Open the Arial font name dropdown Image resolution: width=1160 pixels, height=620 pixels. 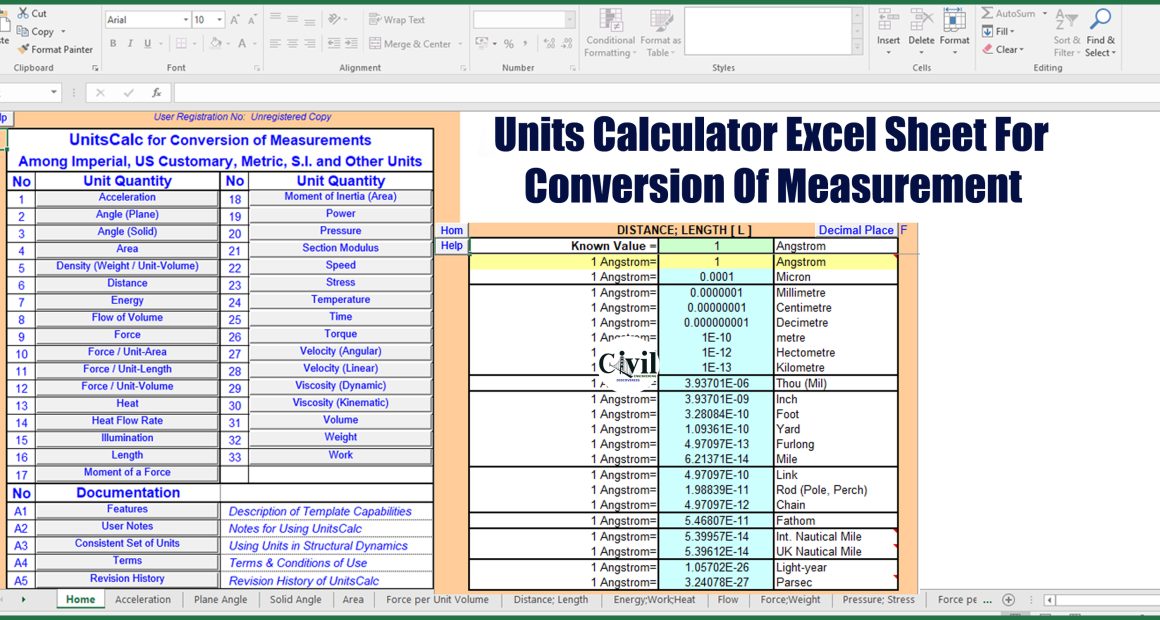(186, 20)
